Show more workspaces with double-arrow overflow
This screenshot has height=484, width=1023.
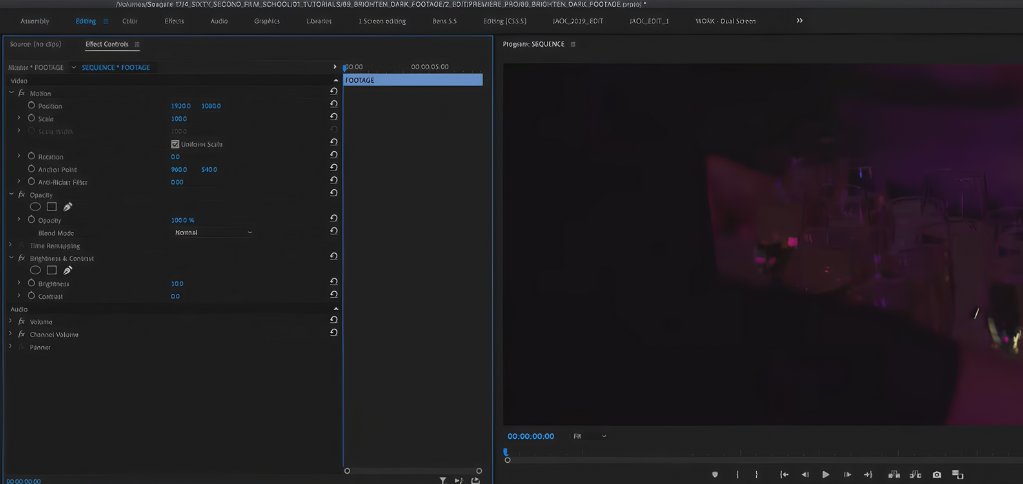click(800, 21)
